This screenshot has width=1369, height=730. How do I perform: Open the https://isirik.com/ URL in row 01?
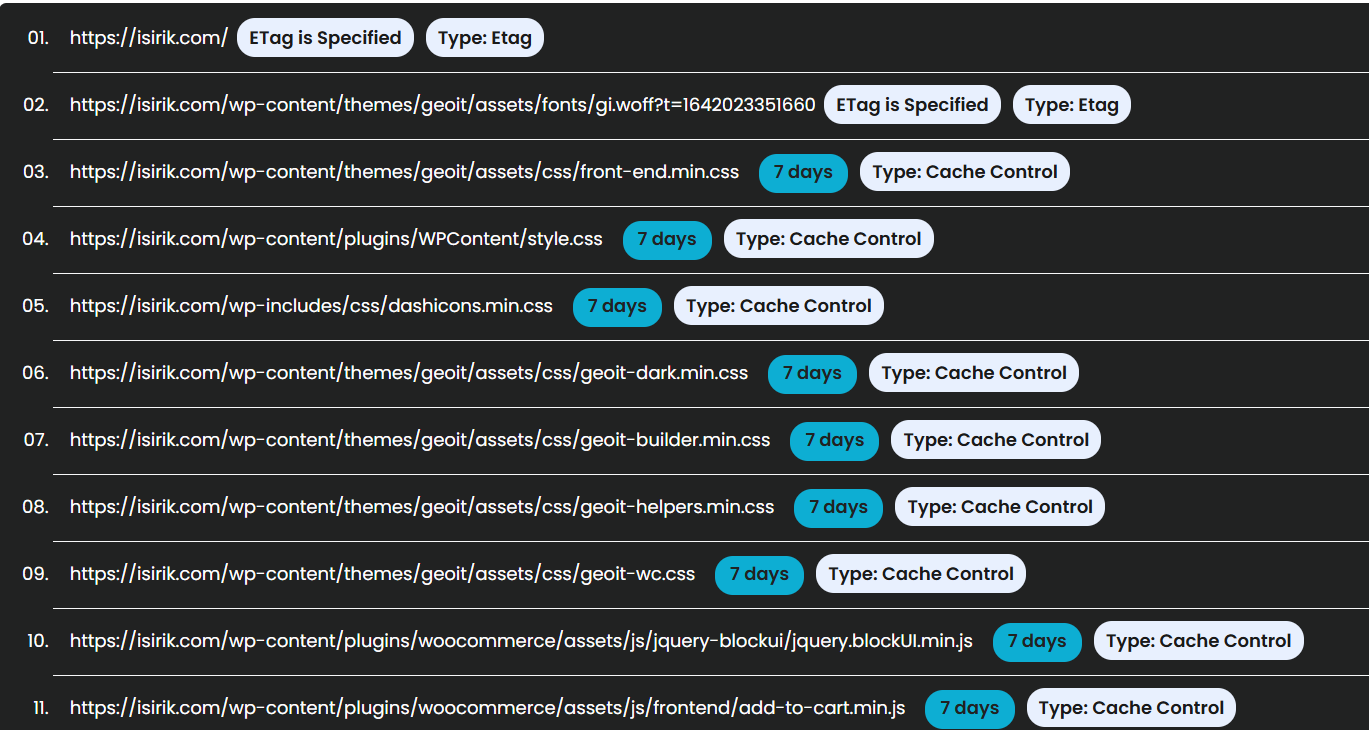[149, 38]
